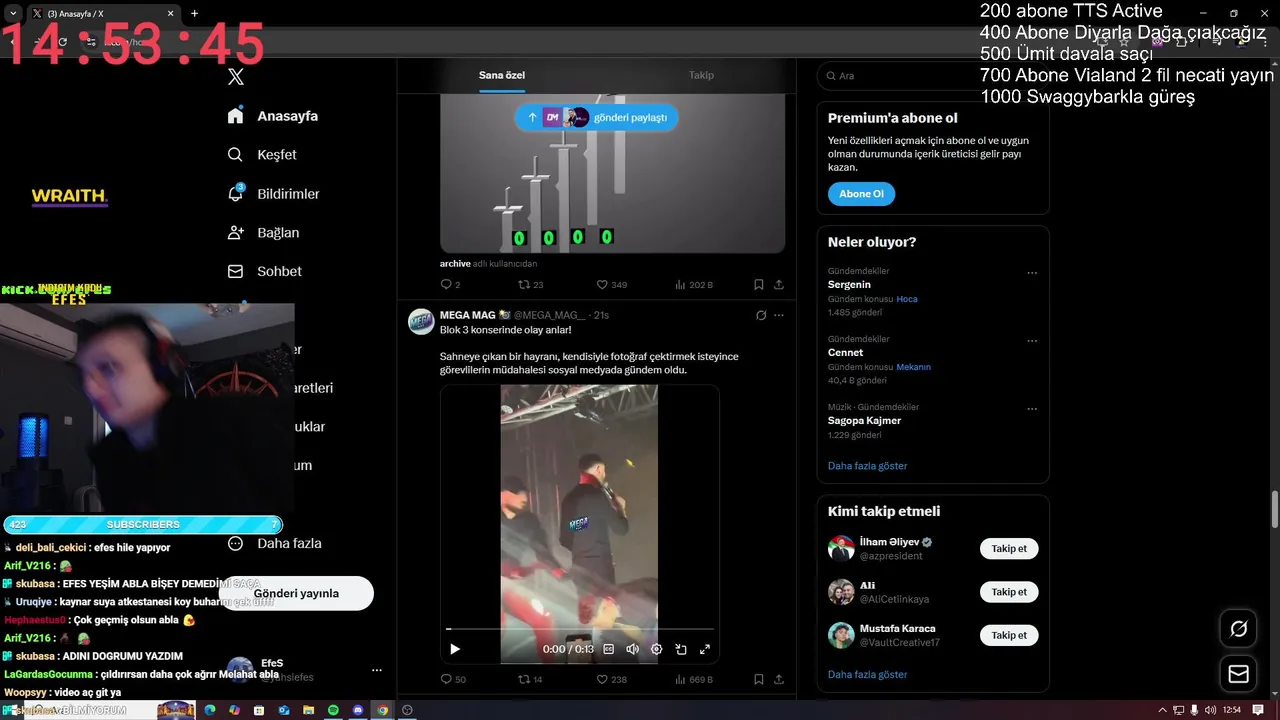Toggle captions on the video

[608, 649]
